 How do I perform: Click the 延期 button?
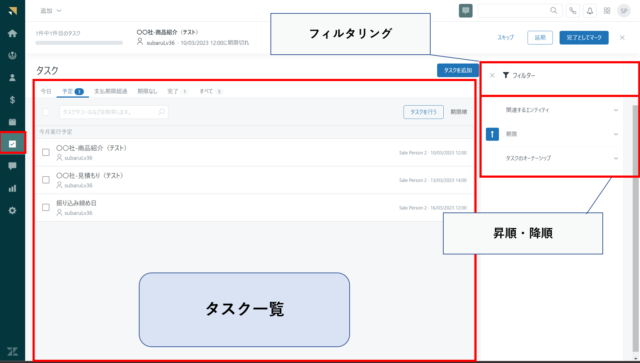[x=540, y=38]
